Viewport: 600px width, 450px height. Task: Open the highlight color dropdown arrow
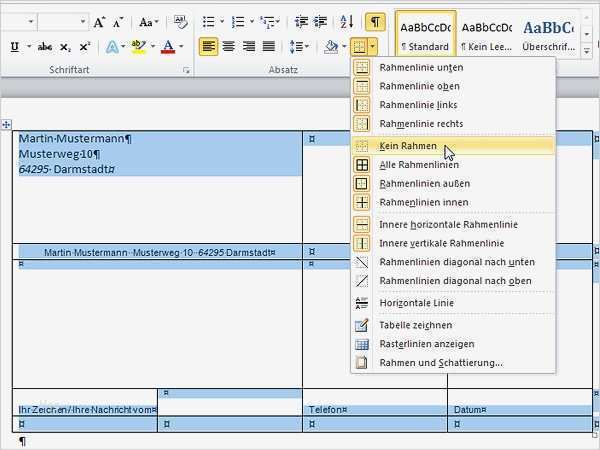point(153,47)
